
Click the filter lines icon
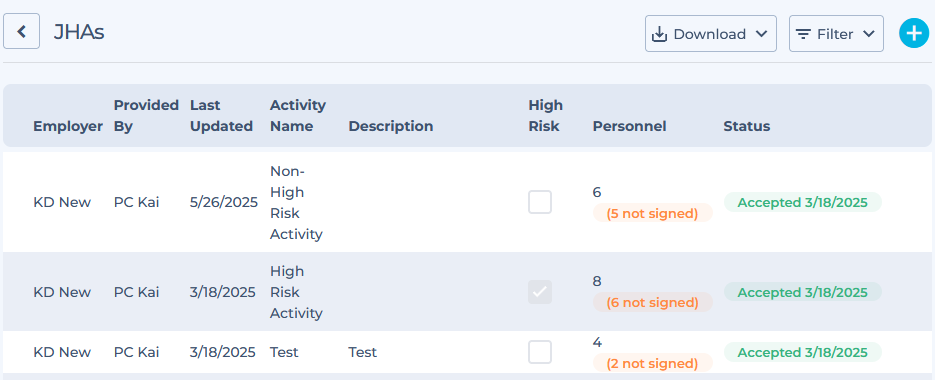click(x=803, y=35)
